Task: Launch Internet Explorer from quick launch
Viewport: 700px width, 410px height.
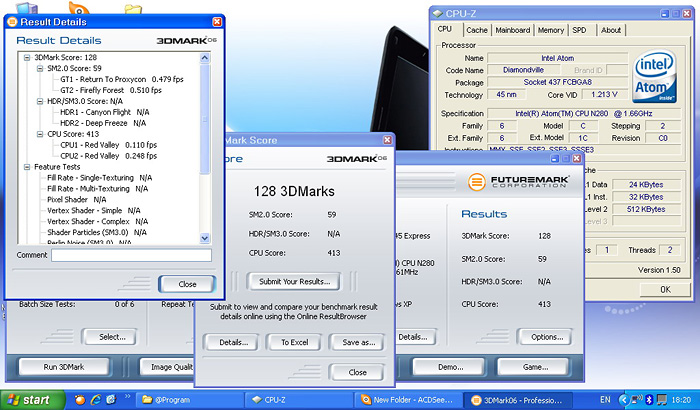Action: pos(96,399)
